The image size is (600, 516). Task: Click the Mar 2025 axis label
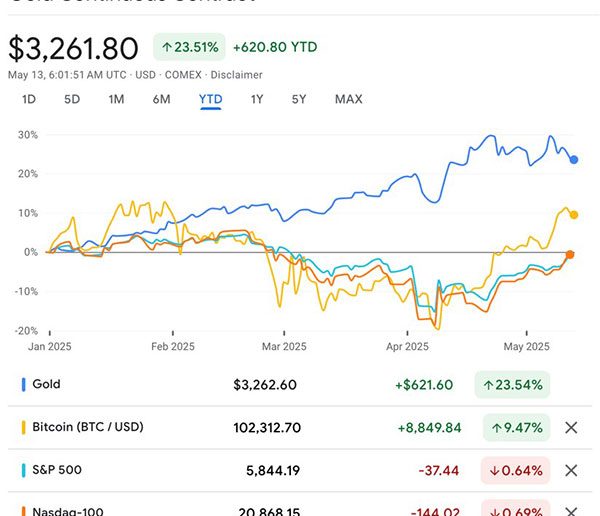pyautogui.click(x=284, y=347)
